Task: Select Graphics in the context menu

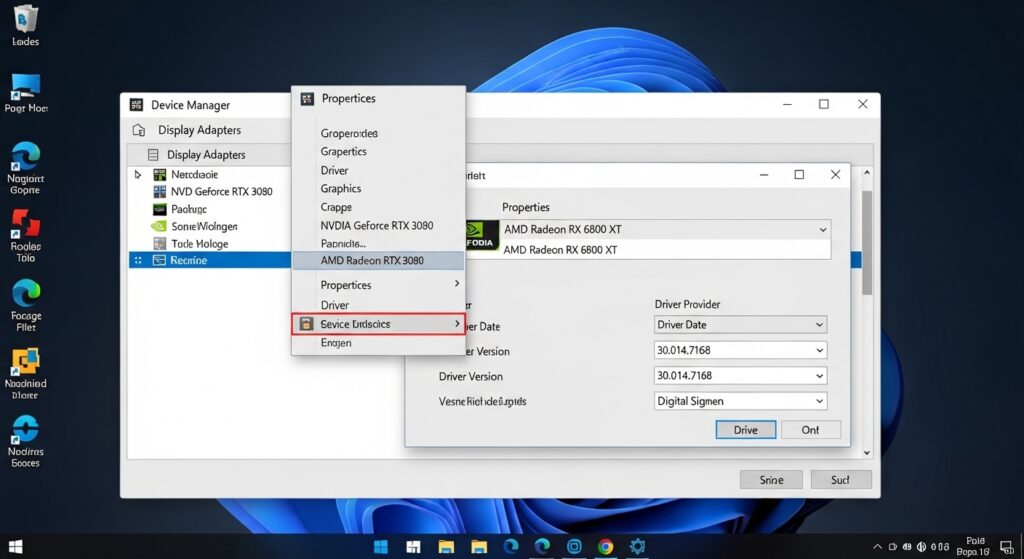Action: click(x=341, y=188)
